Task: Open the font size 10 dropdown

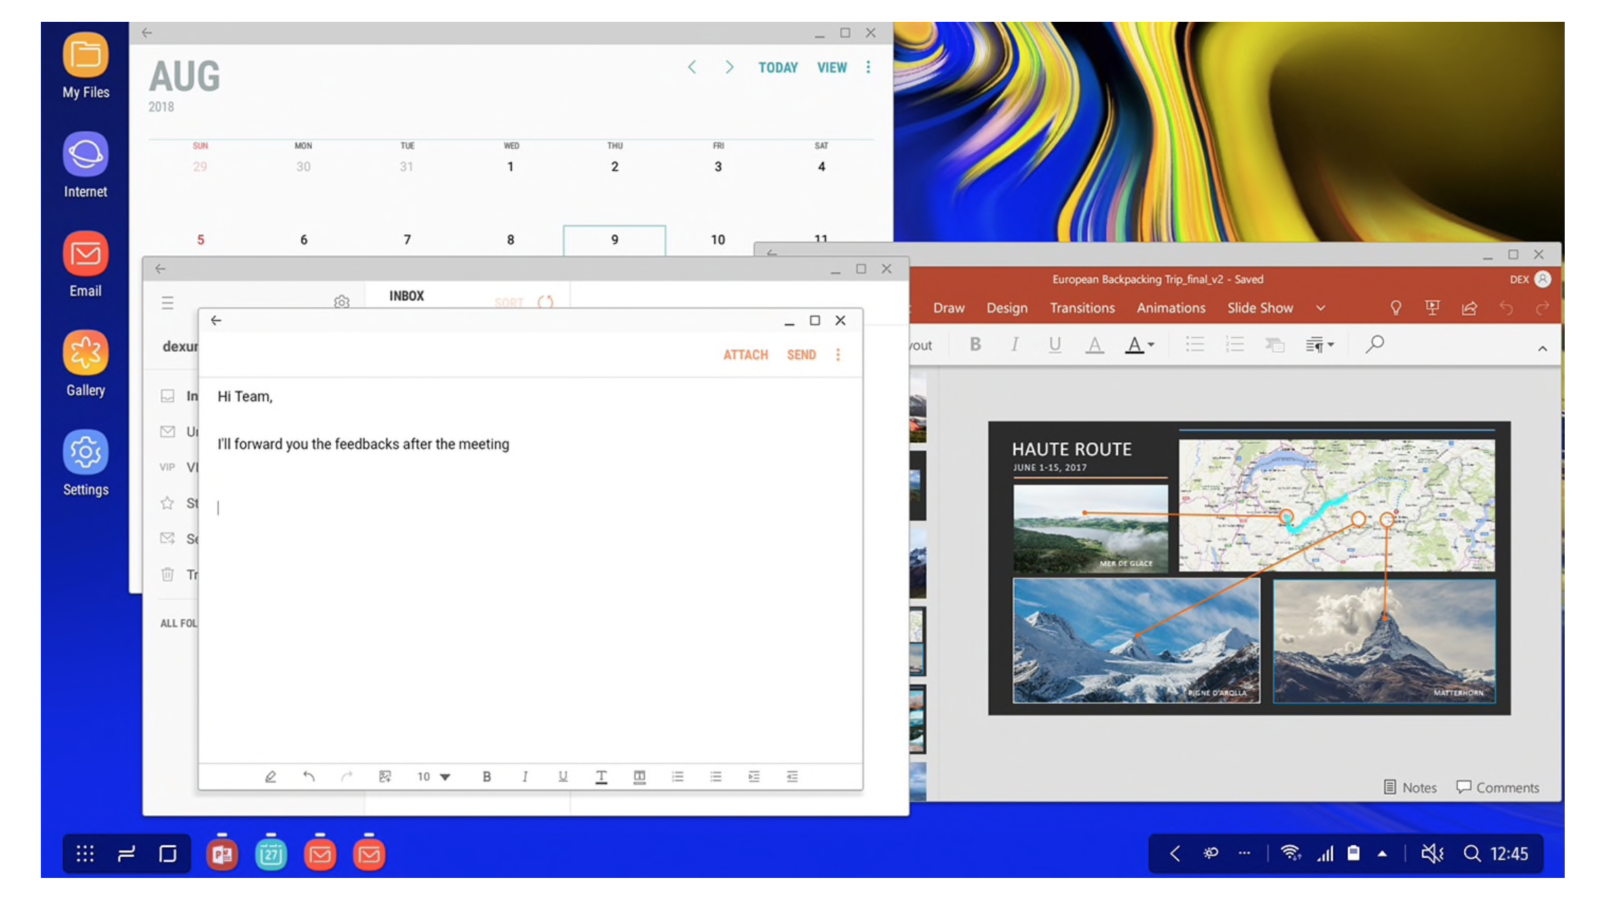Action: (x=433, y=777)
